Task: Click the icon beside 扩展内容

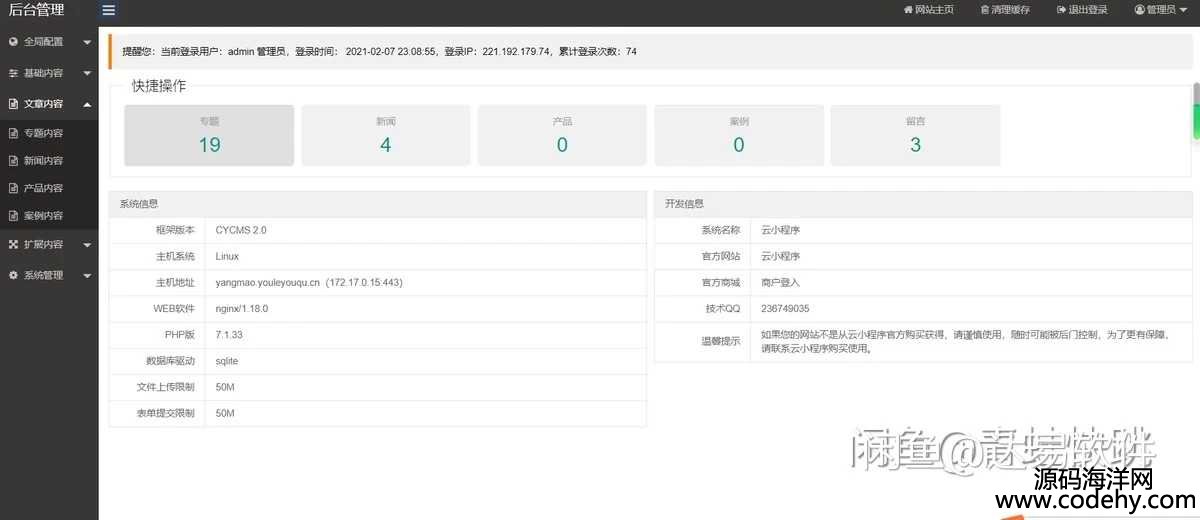Action: [13, 244]
